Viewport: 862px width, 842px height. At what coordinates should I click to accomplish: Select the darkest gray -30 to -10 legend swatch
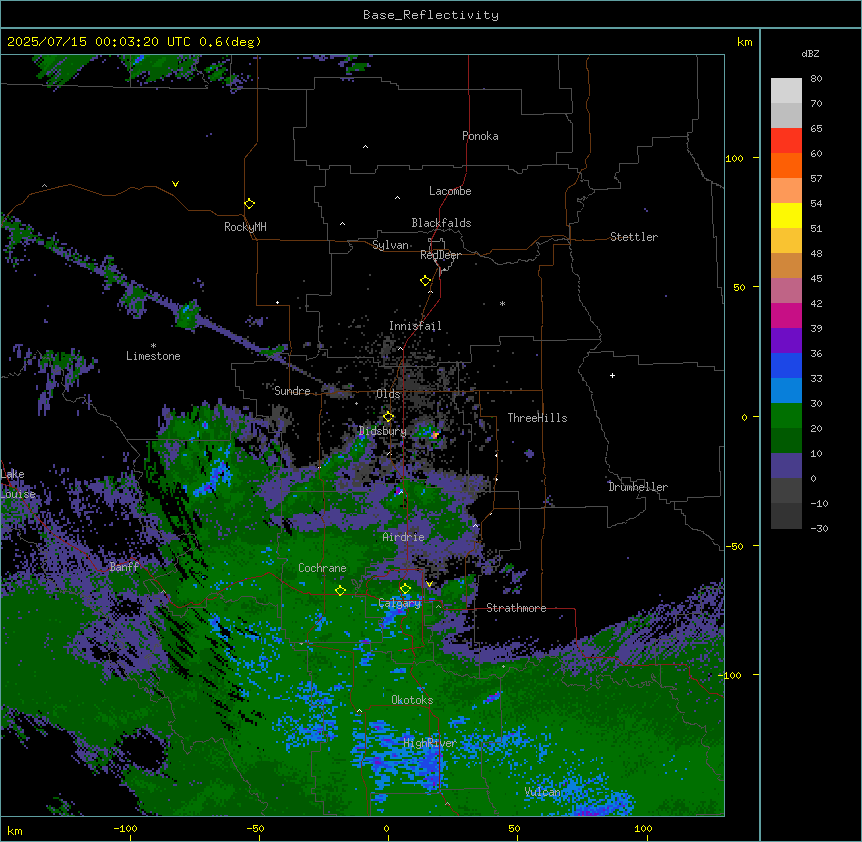click(x=786, y=516)
